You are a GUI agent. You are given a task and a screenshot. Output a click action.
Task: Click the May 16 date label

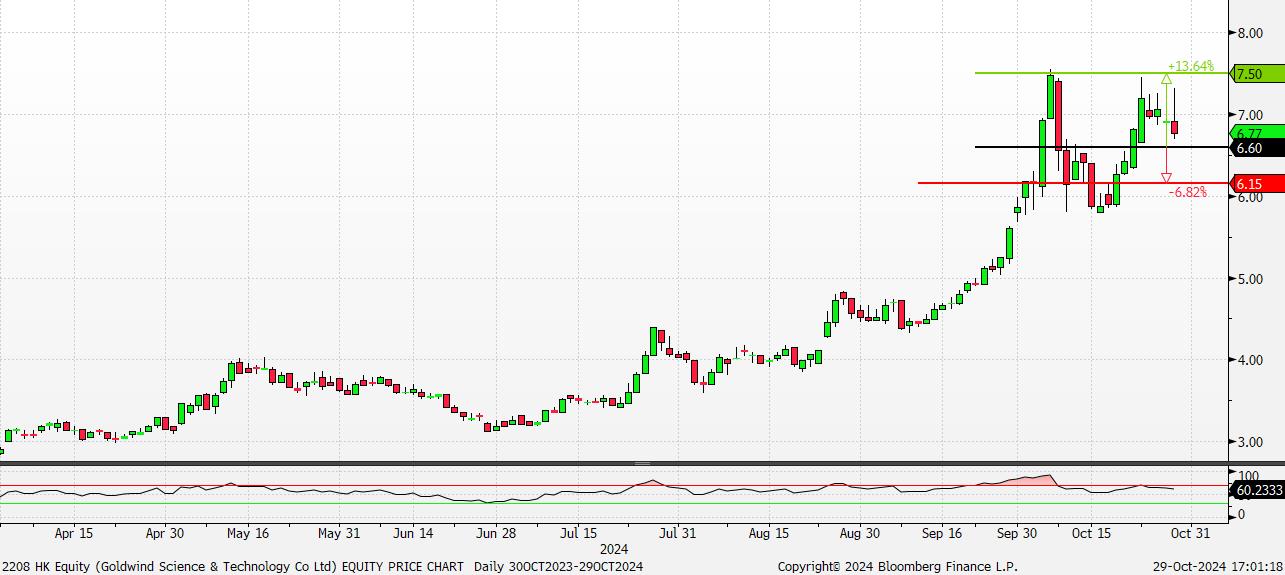click(247, 534)
